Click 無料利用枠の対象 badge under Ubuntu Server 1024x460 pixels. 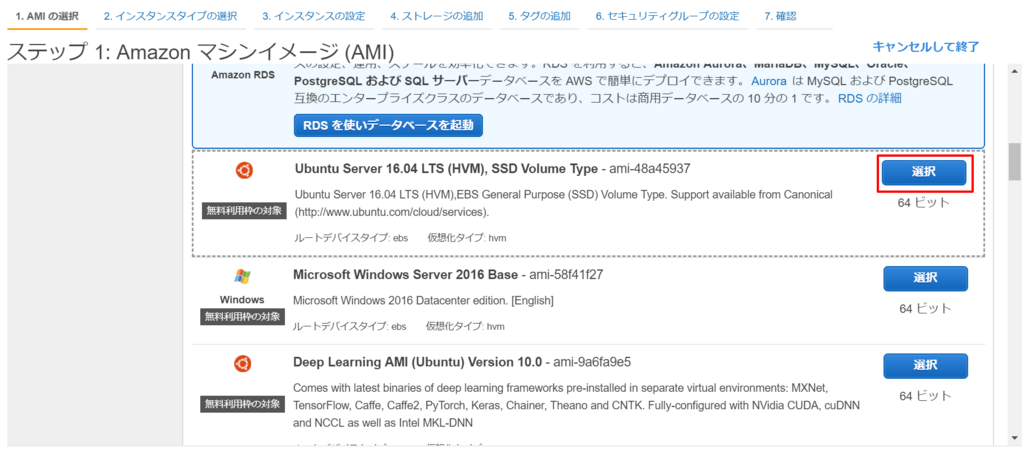tap(244, 210)
